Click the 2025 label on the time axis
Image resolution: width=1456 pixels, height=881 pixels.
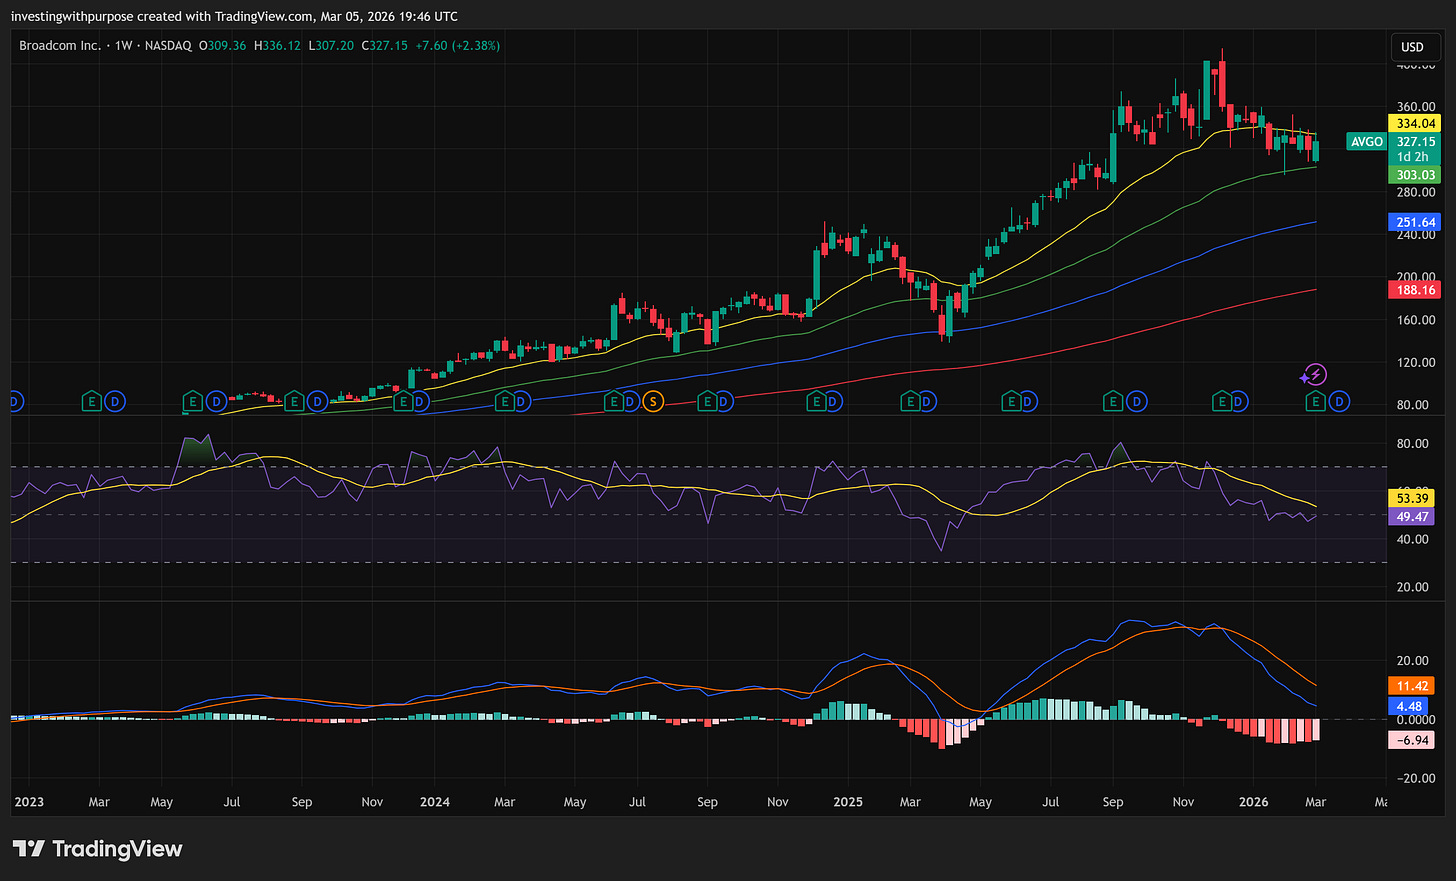coord(848,802)
